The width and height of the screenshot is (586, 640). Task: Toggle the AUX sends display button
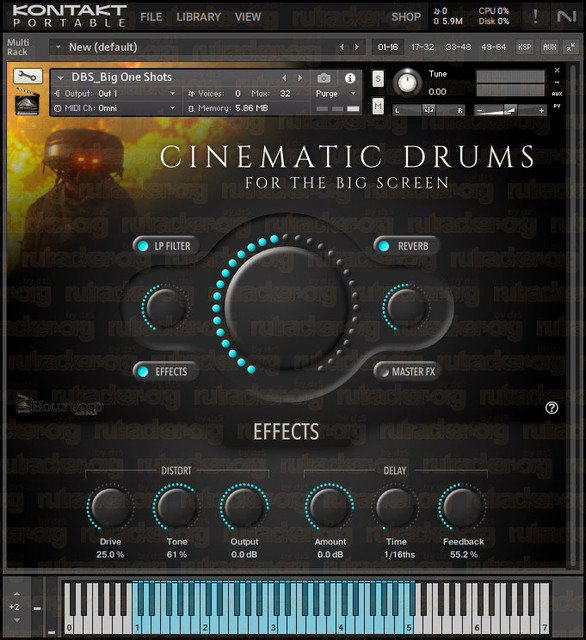(x=550, y=47)
